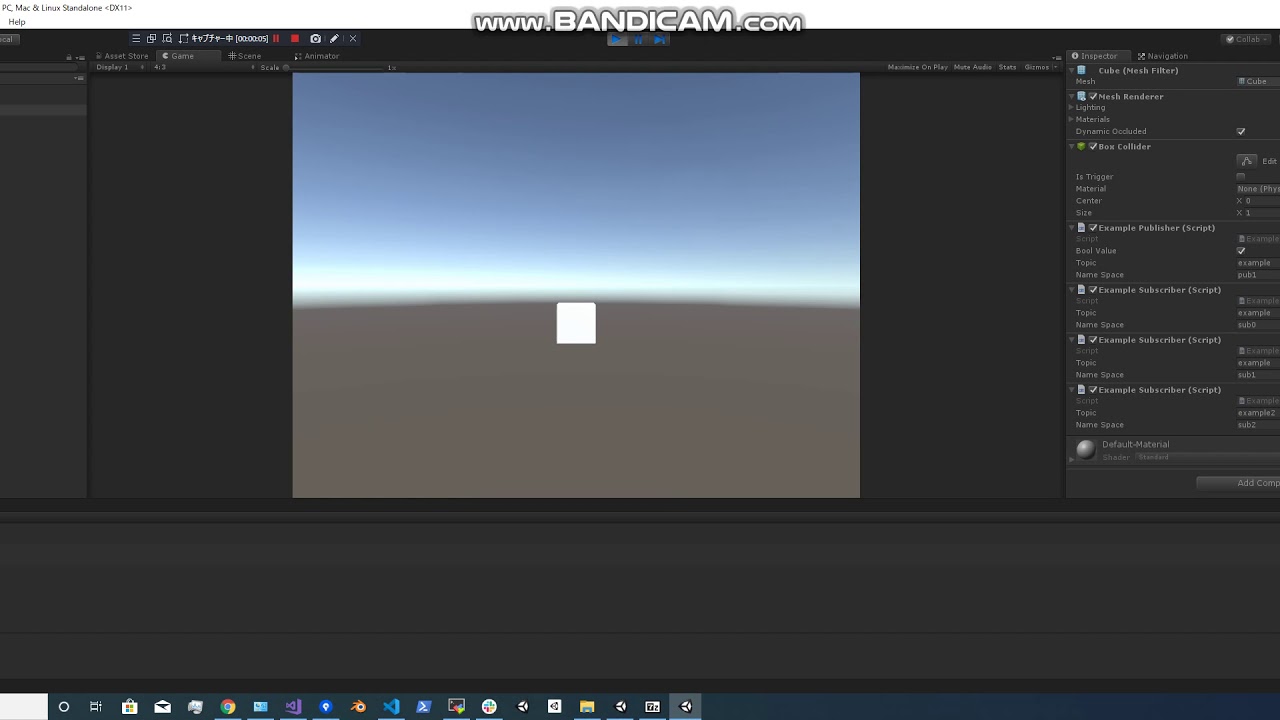Viewport: 1280px width, 720px height.
Task: Click the Example Publisher Topic field
Action: 1258,263
